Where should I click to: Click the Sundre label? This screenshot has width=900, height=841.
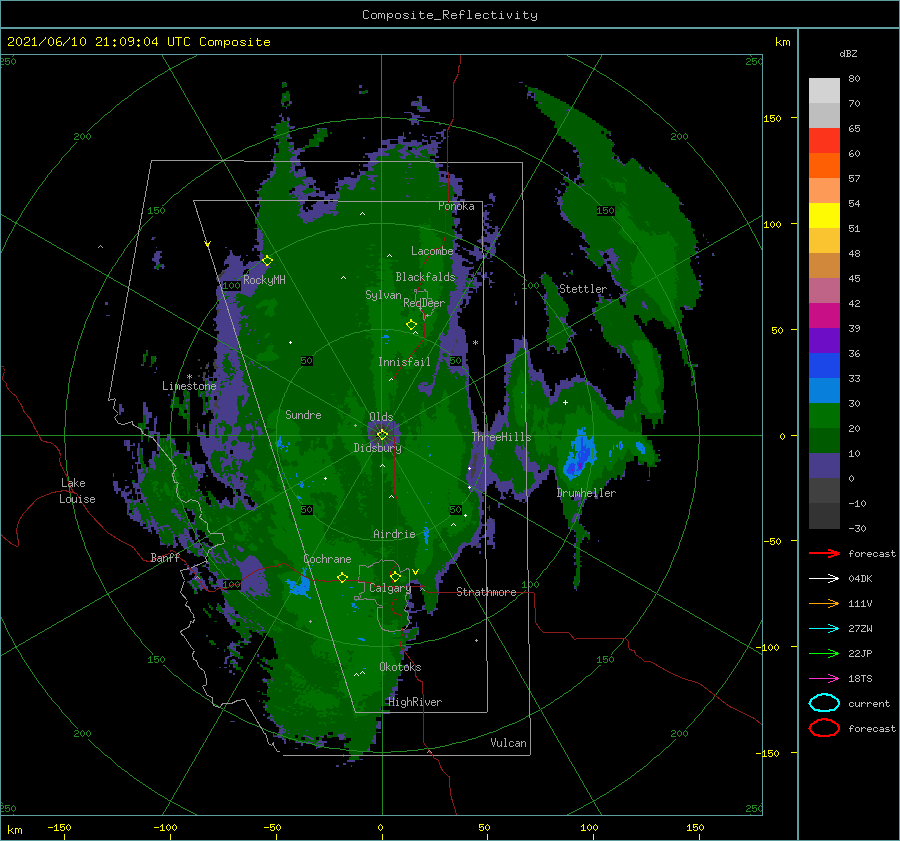303,414
